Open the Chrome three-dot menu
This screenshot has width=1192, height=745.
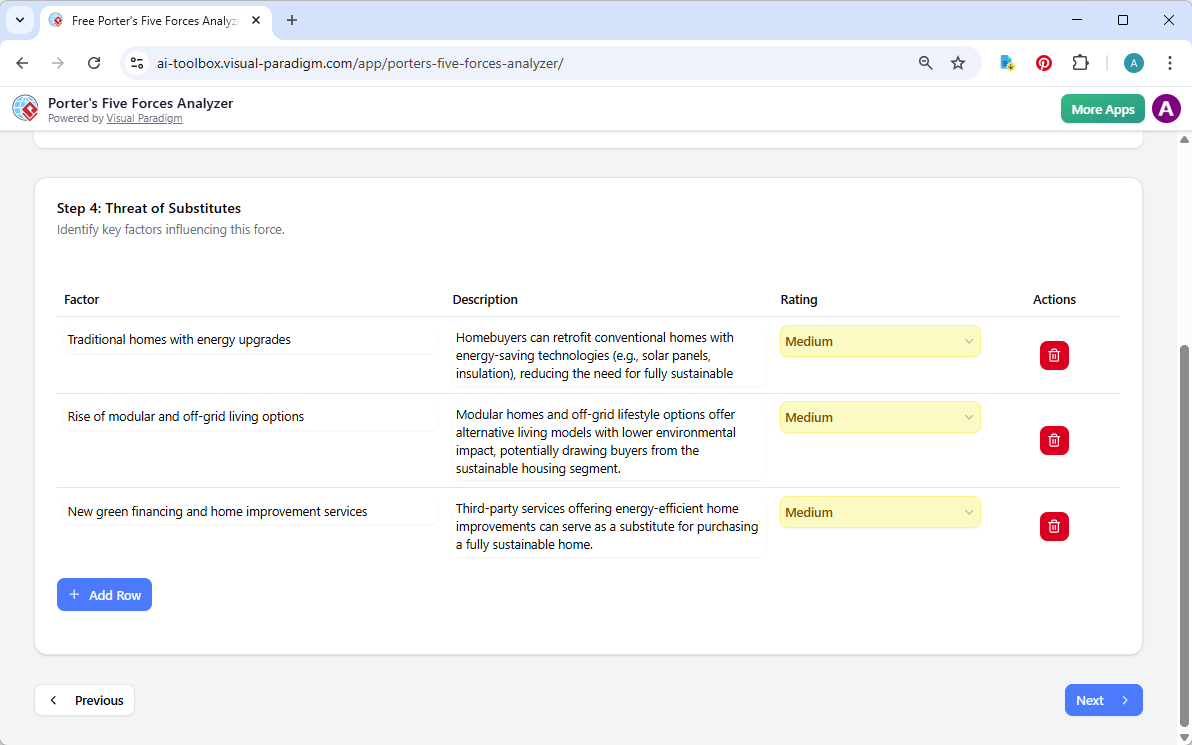click(1170, 62)
